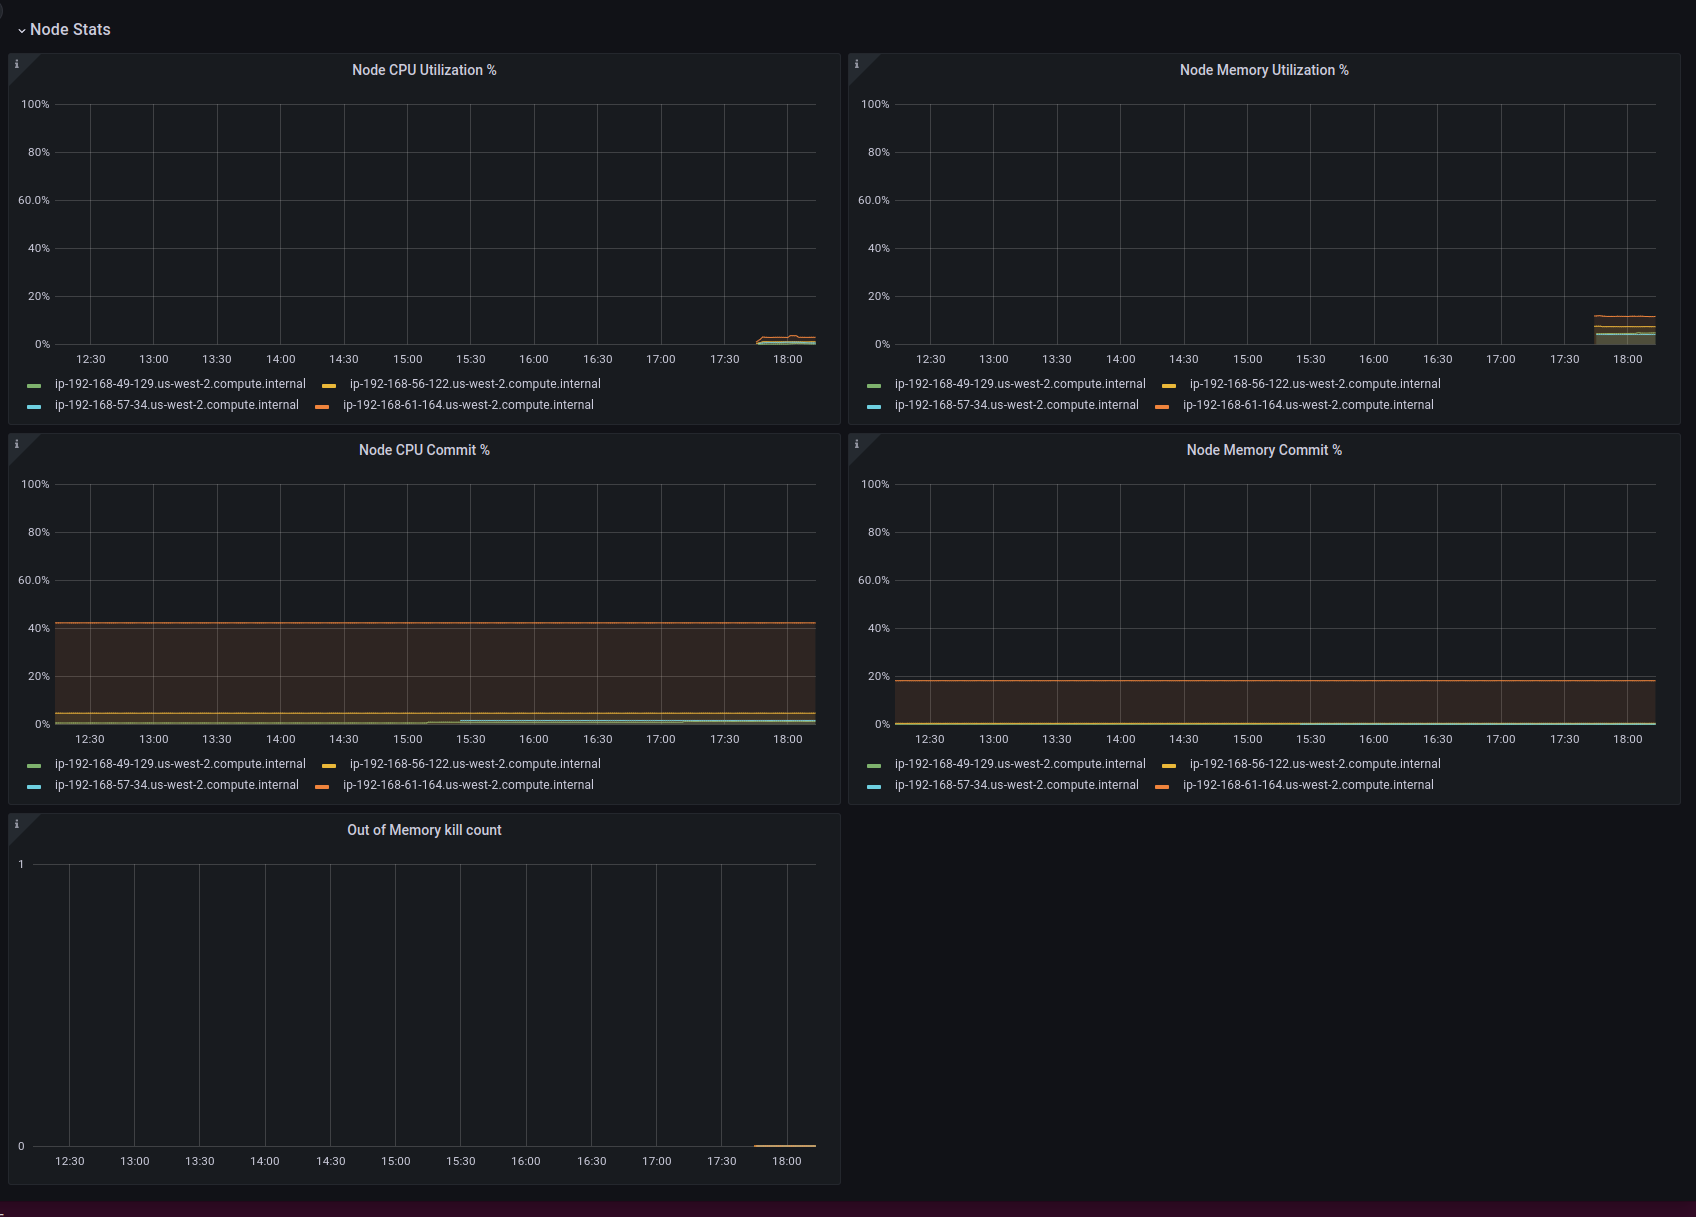Select ip-192-168-56-122 hostname in CPU Utilization legend
The height and width of the screenshot is (1217, 1696).
[x=474, y=383]
